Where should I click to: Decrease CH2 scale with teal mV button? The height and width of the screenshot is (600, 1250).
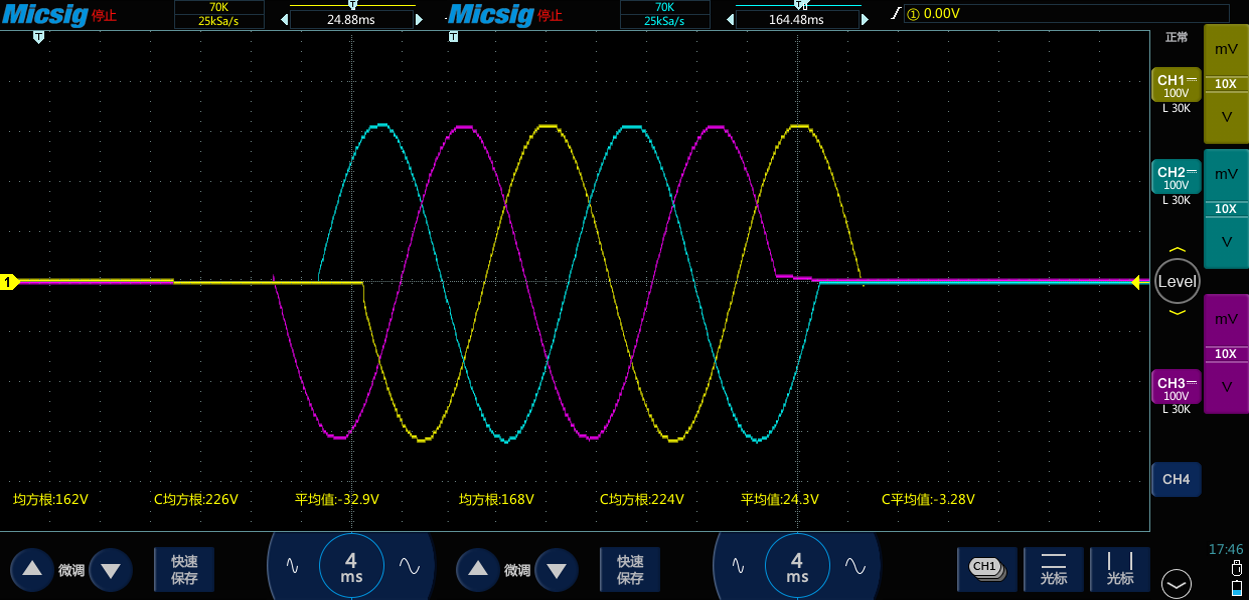(1226, 174)
